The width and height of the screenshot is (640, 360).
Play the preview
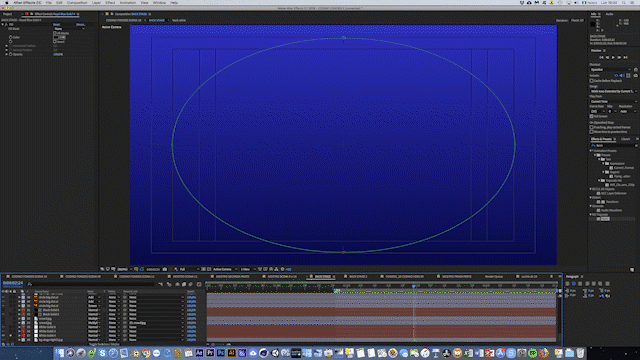(613, 58)
